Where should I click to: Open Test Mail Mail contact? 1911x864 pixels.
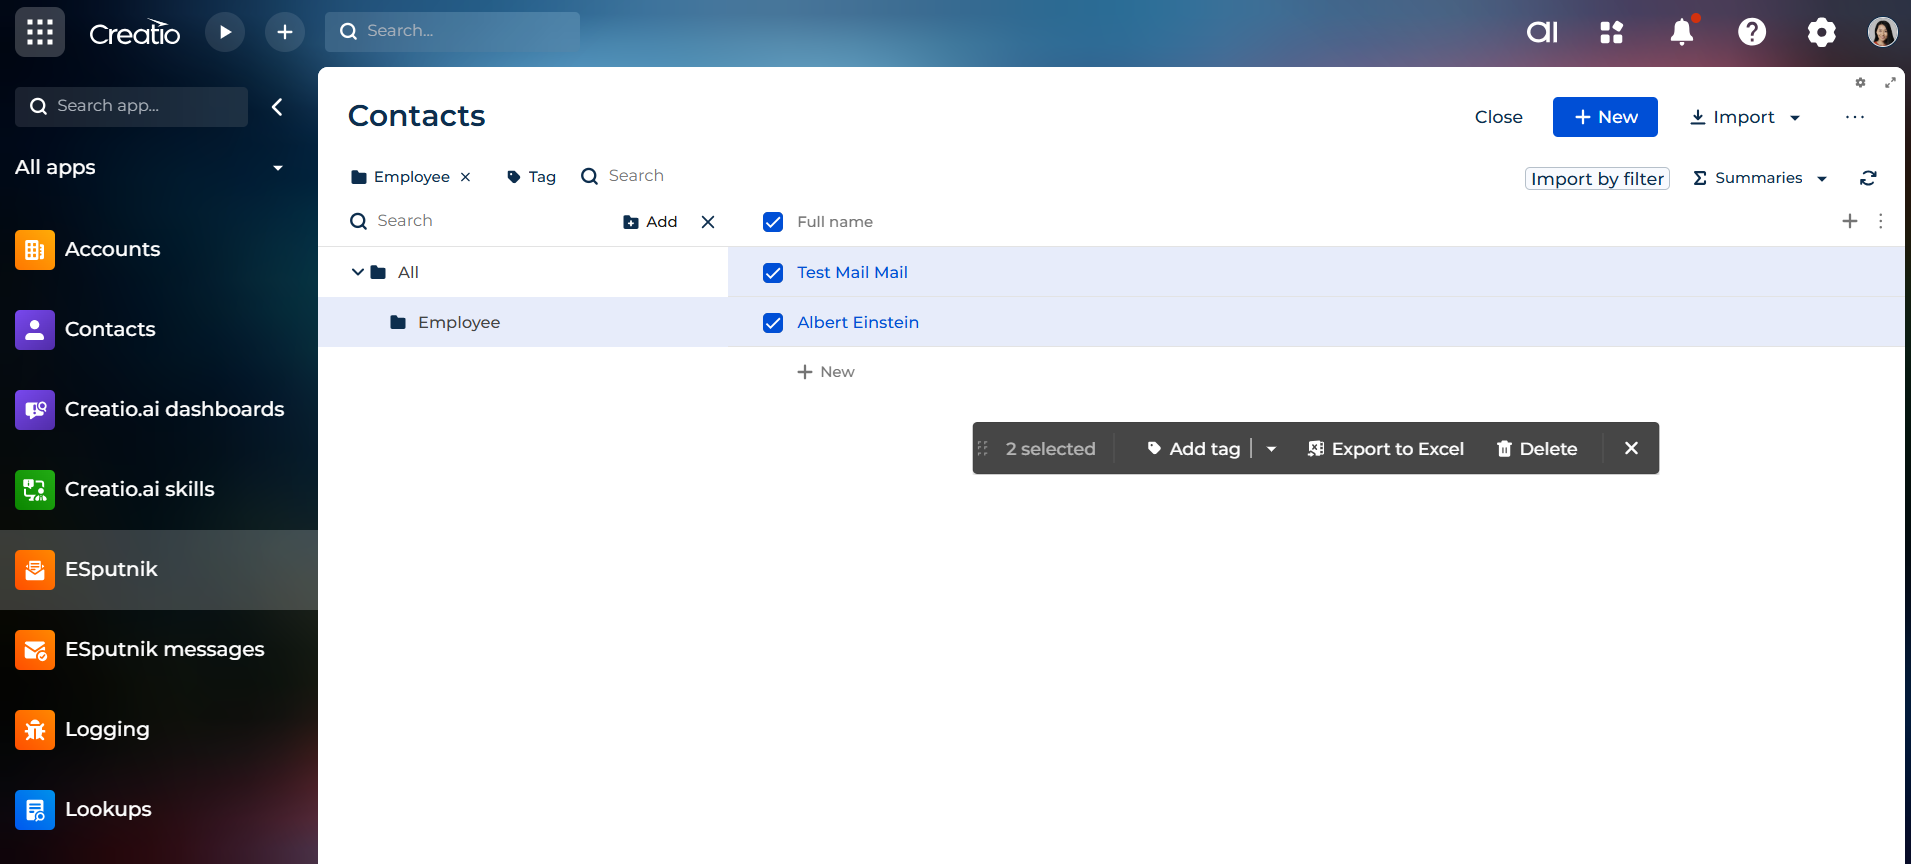[x=852, y=272]
